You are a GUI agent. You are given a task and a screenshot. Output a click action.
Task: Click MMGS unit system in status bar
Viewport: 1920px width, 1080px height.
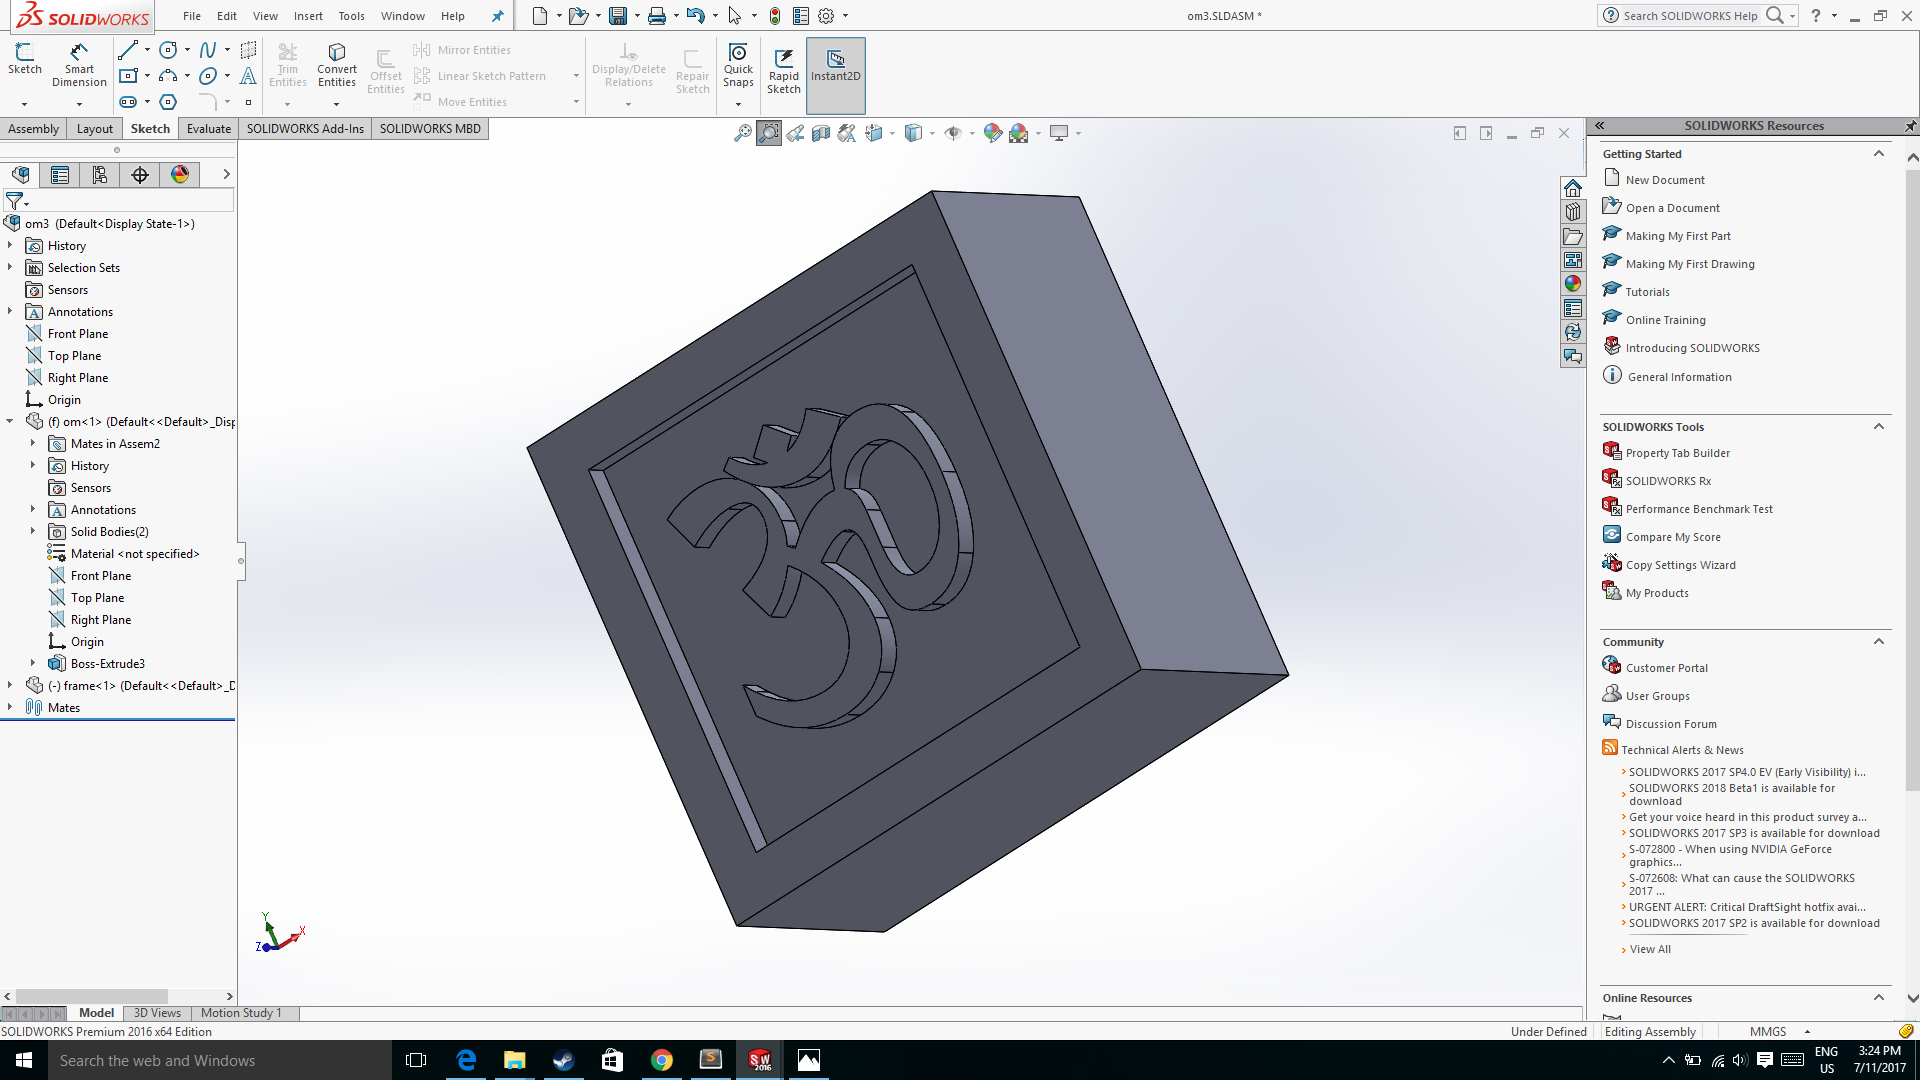click(1768, 1032)
